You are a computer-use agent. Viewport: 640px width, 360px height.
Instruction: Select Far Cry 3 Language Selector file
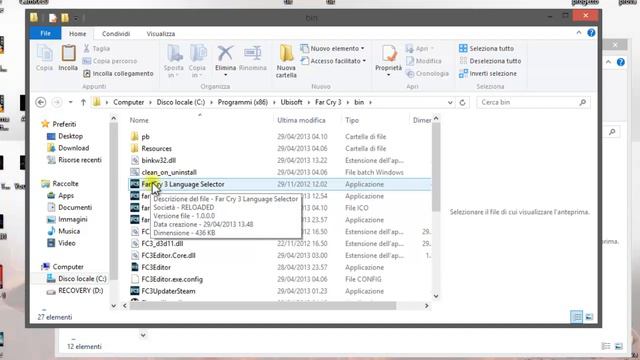pos(280,184)
